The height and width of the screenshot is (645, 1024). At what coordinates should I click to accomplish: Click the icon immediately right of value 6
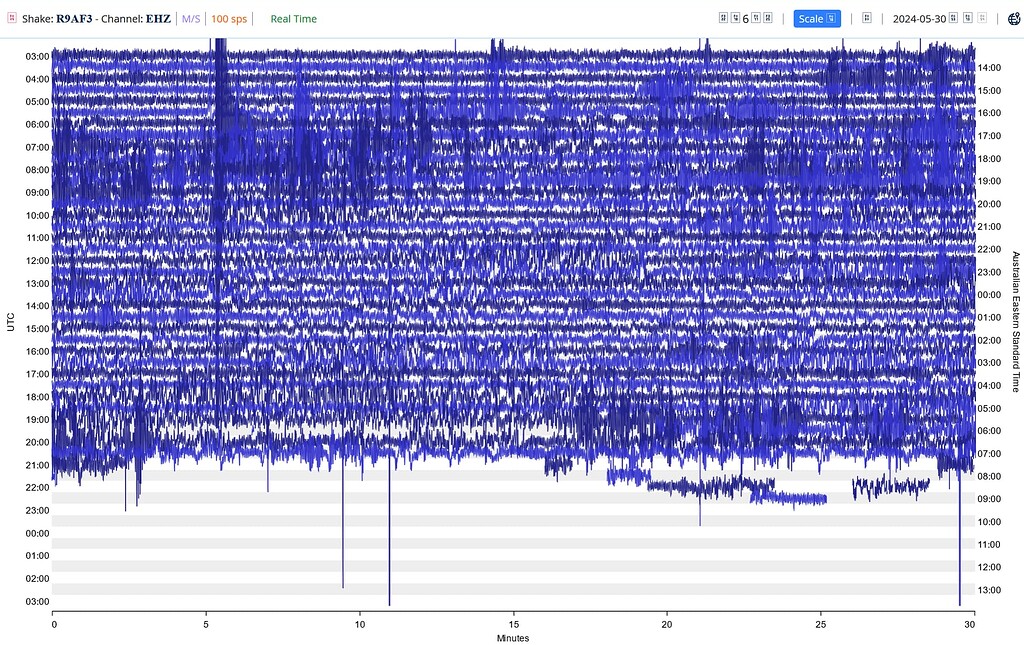tap(757, 18)
